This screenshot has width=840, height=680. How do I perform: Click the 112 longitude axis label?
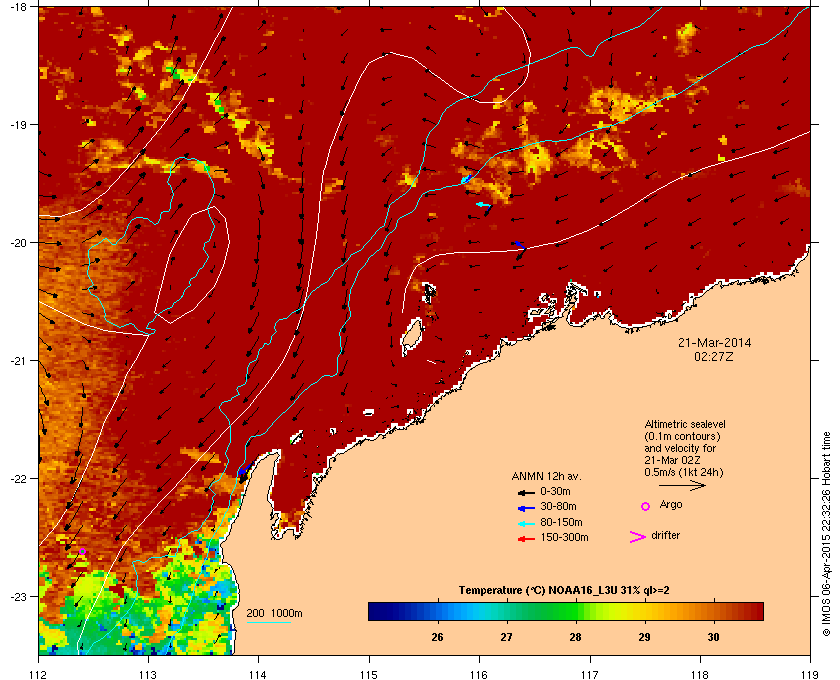[39, 675]
